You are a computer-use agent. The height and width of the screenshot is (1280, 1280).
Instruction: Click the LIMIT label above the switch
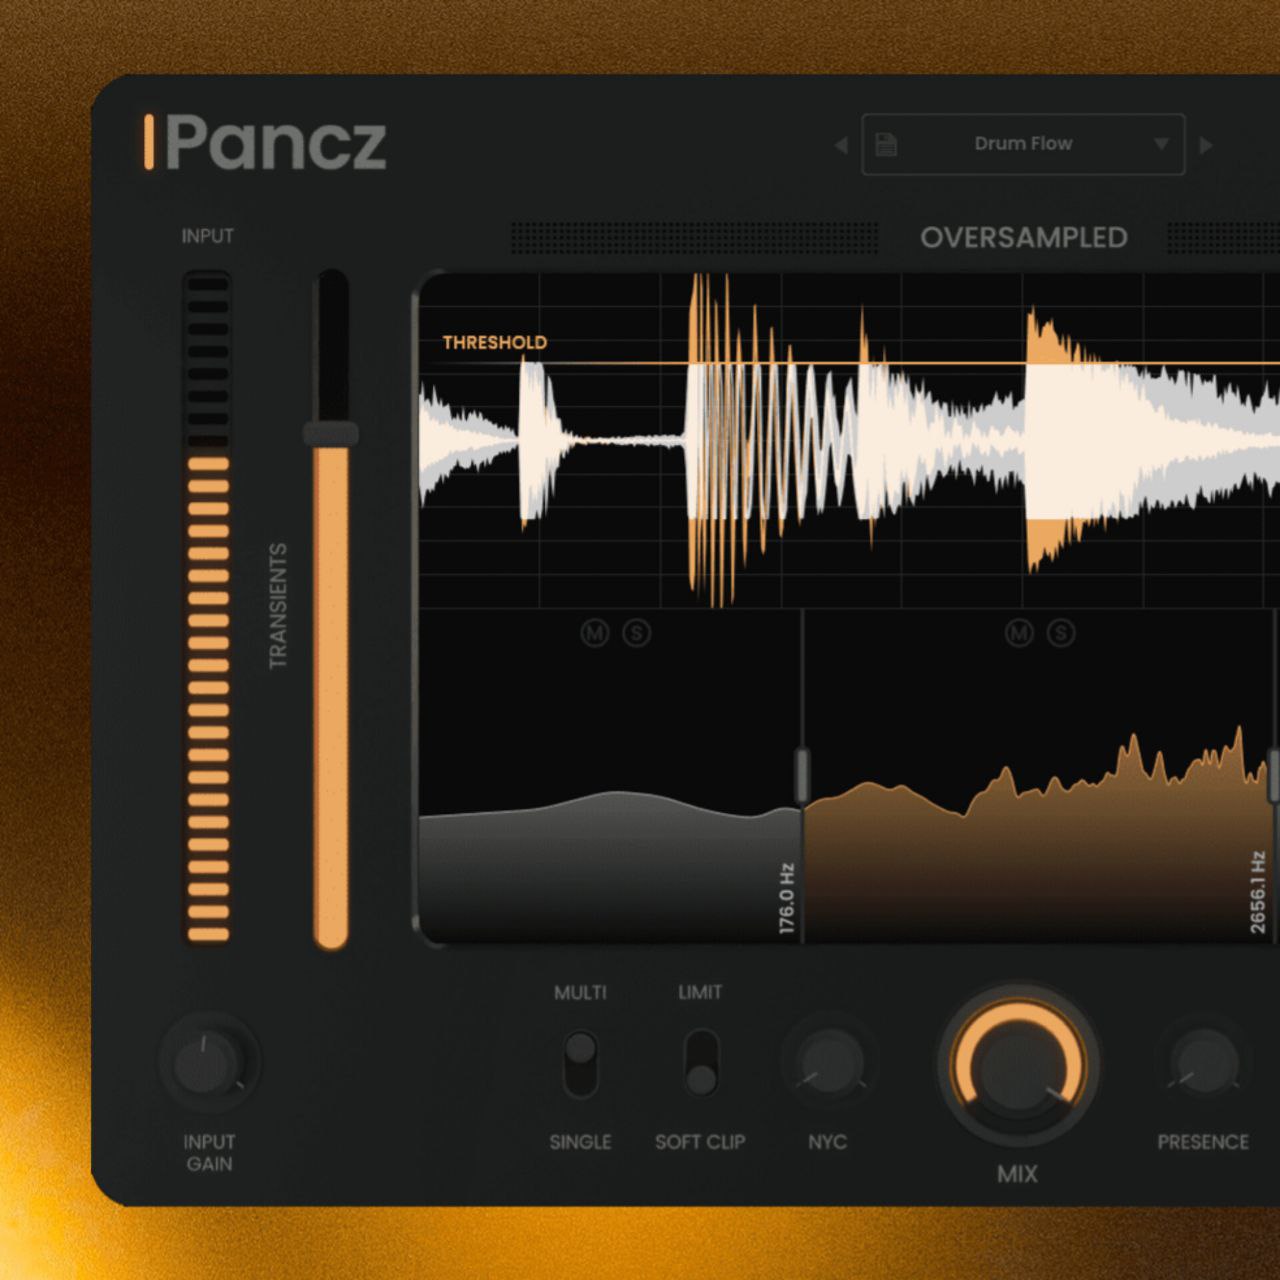click(x=700, y=992)
